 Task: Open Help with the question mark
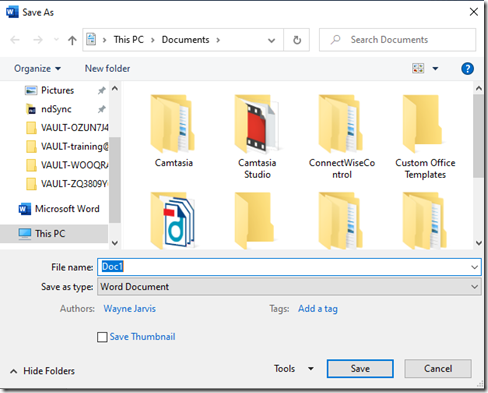click(467, 69)
